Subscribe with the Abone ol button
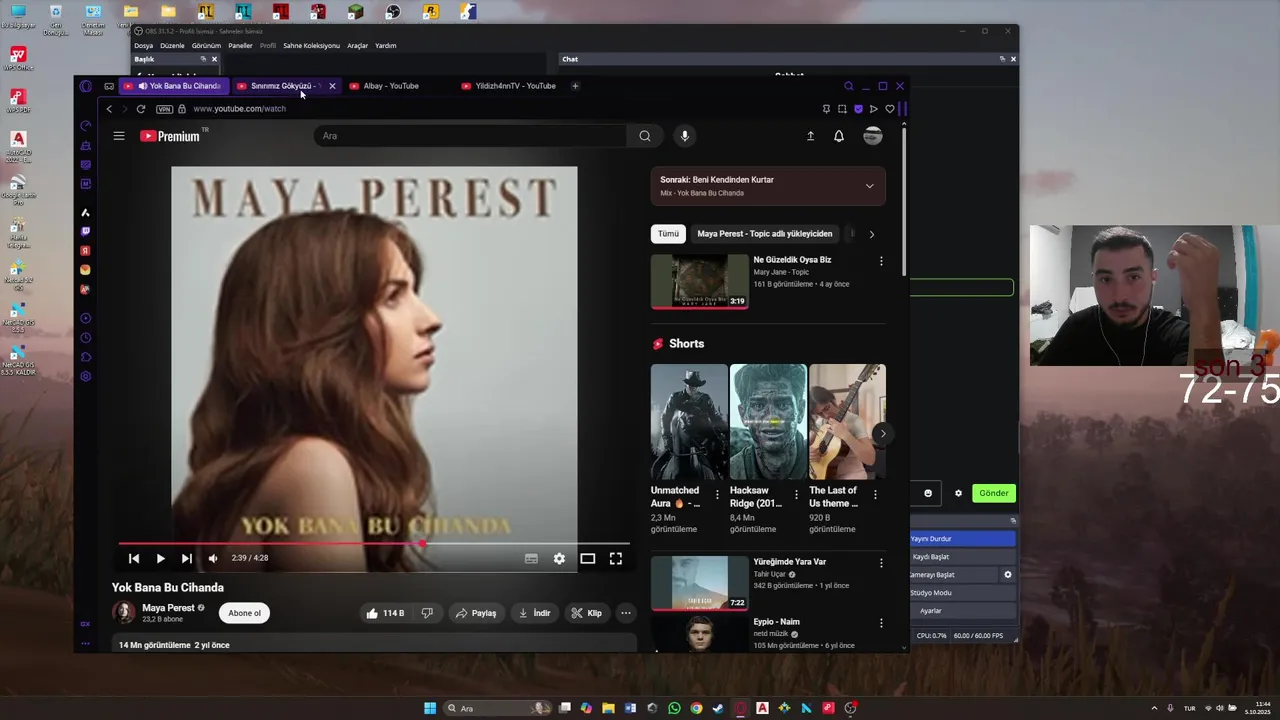 click(244, 613)
